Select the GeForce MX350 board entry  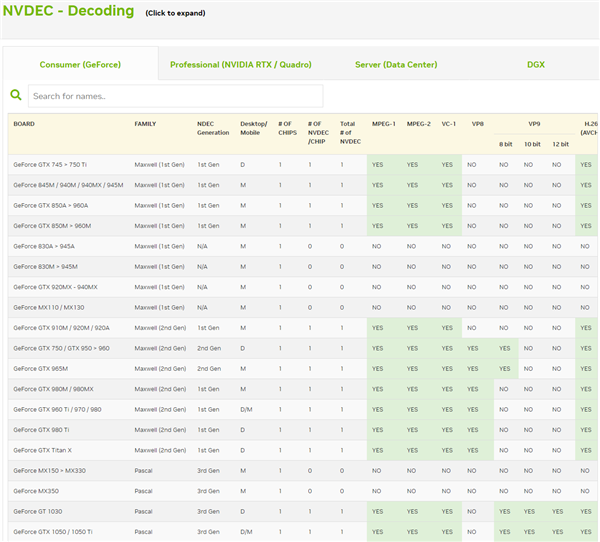click(36, 491)
